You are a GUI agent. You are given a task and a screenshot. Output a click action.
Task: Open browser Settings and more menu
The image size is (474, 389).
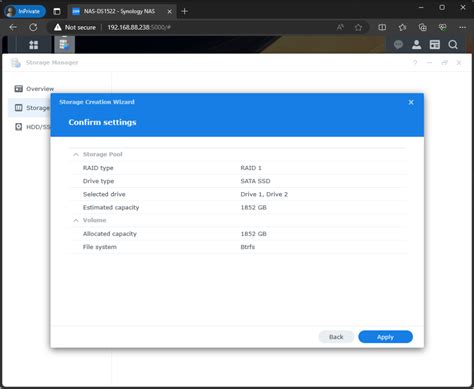(463, 27)
